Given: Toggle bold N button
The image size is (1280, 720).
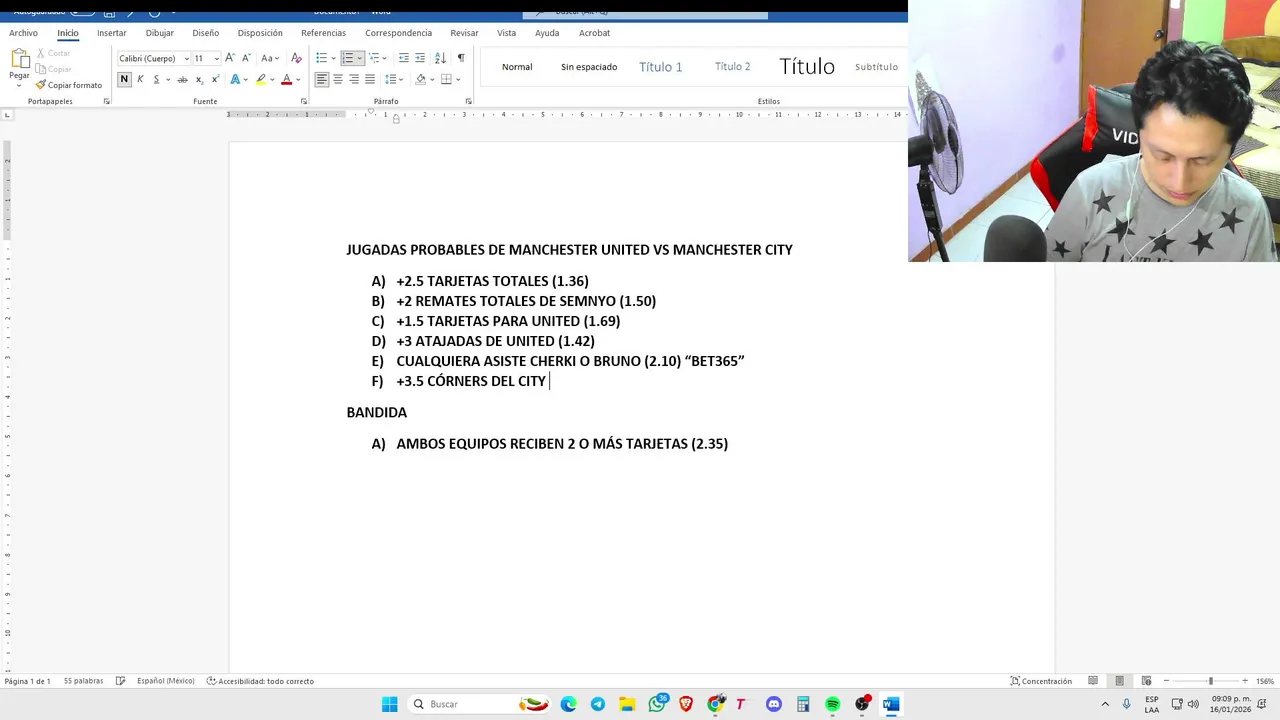Looking at the screenshot, I should pos(124,79).
